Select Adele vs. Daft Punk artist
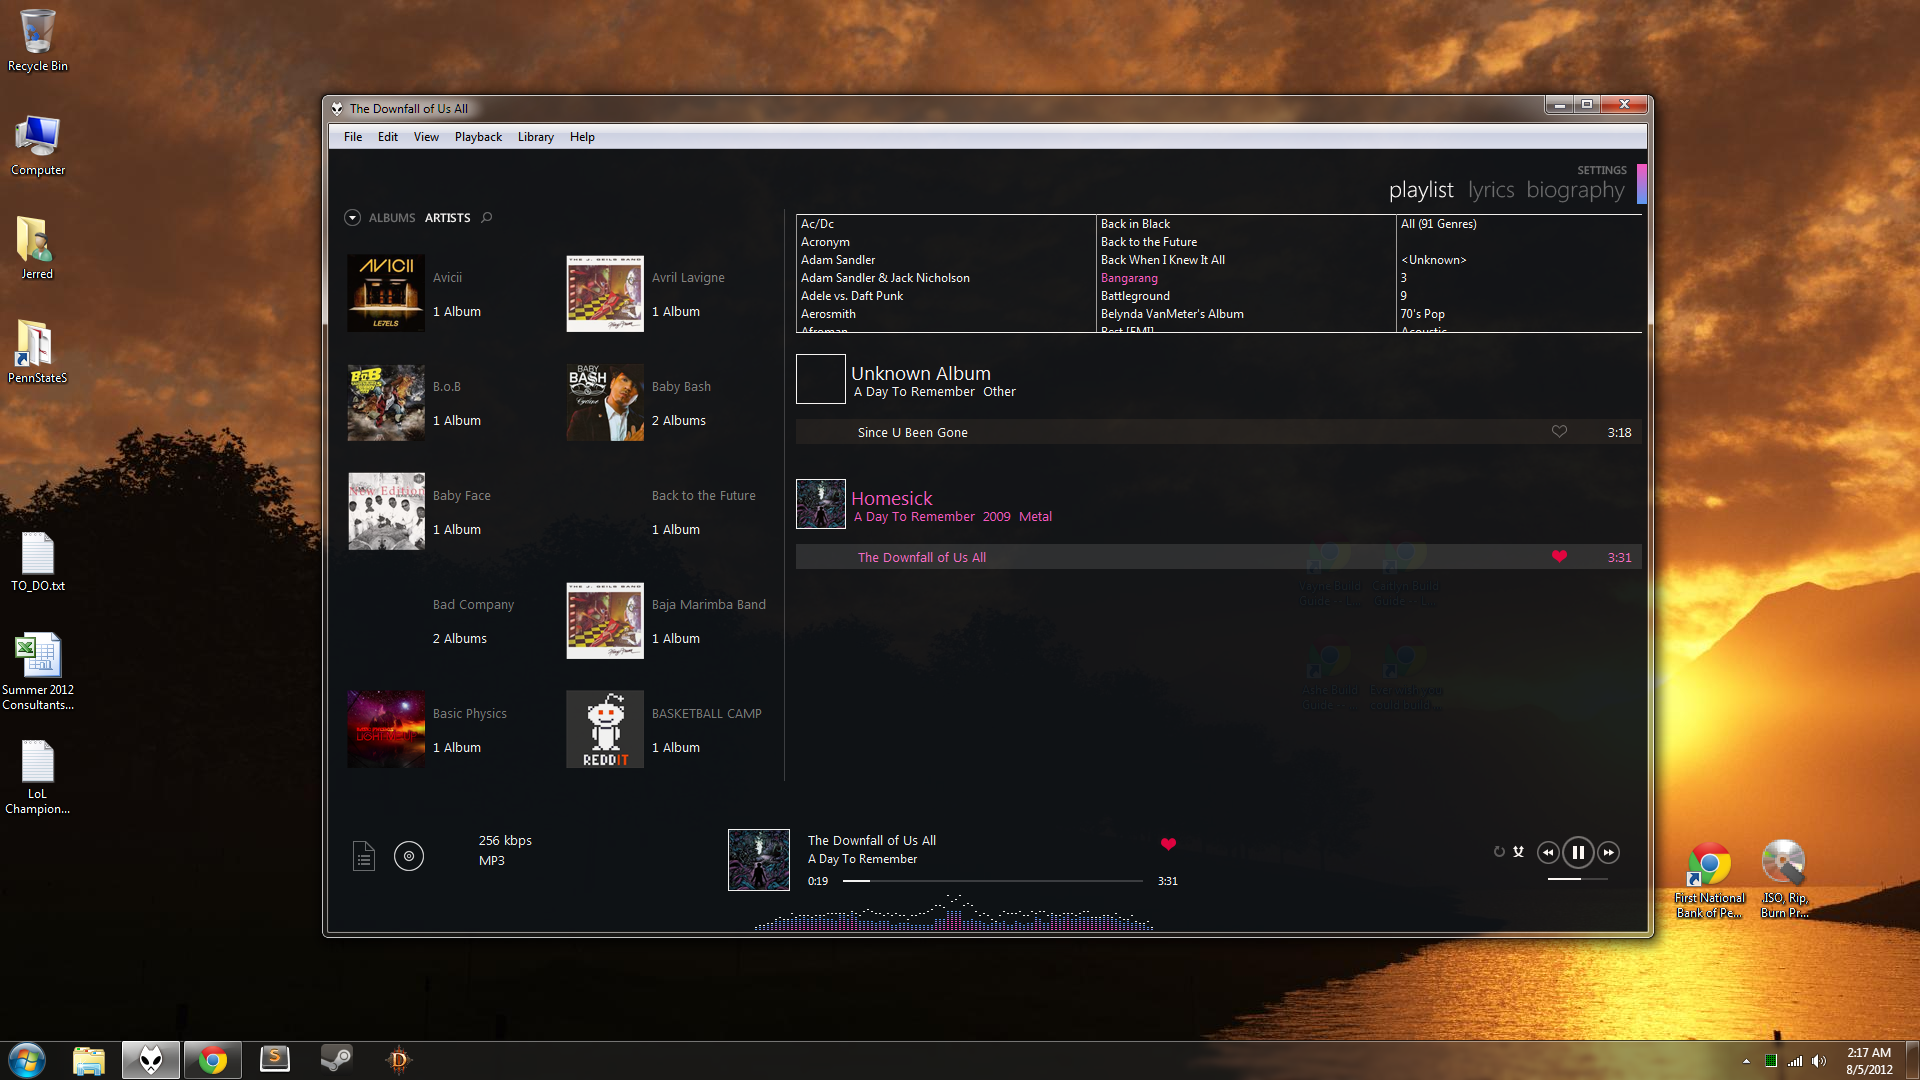This screenshot has width=1920, height=1080. point(852,296)
